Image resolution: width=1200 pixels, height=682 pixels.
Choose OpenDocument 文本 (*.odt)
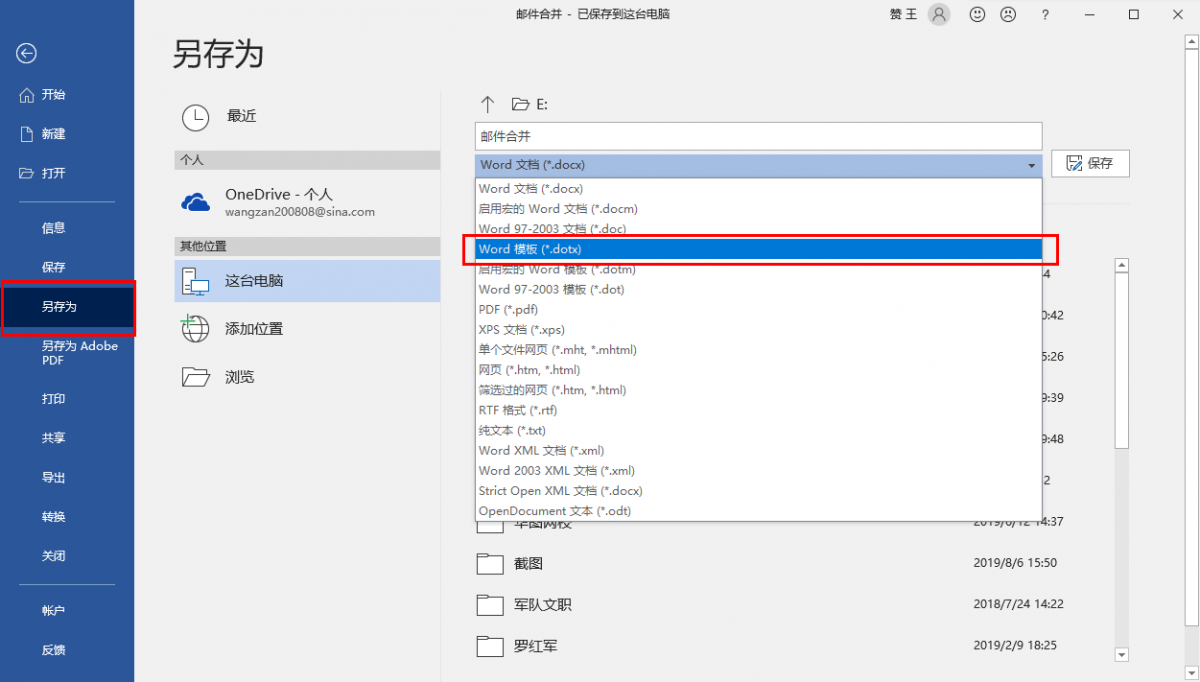[759, 511]
